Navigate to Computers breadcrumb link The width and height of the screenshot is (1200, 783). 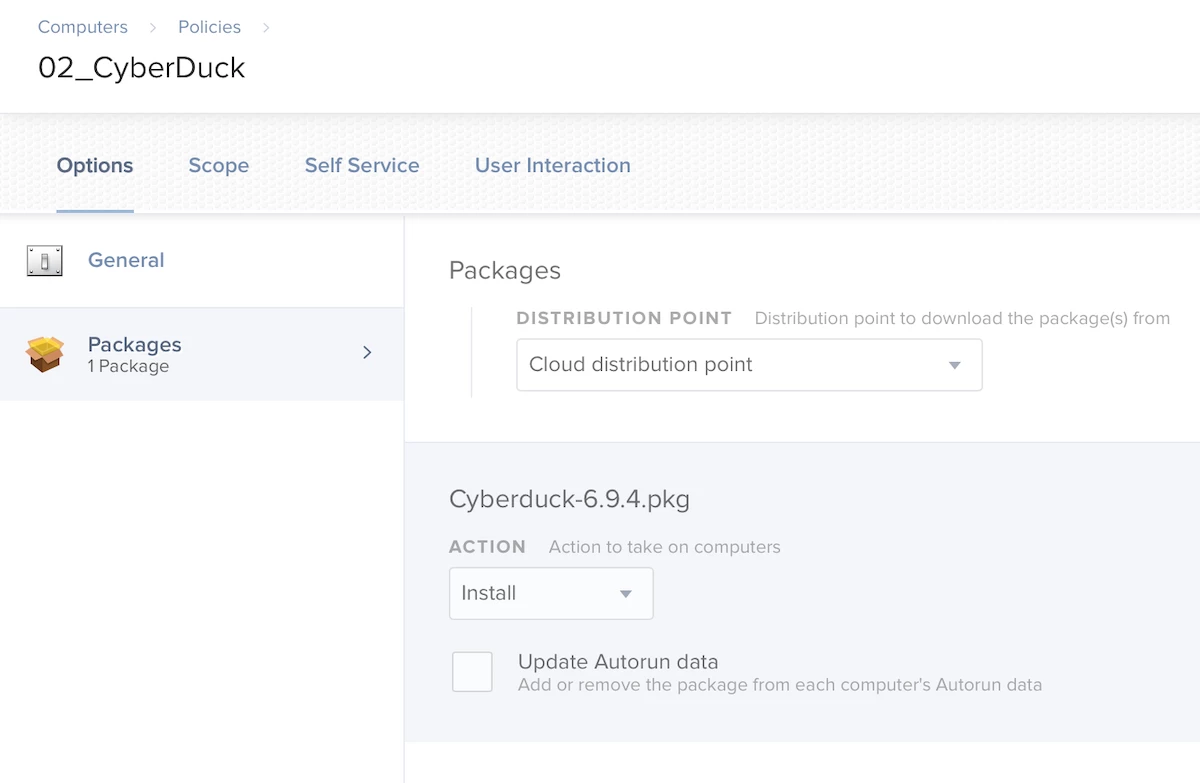click(83, 27)
